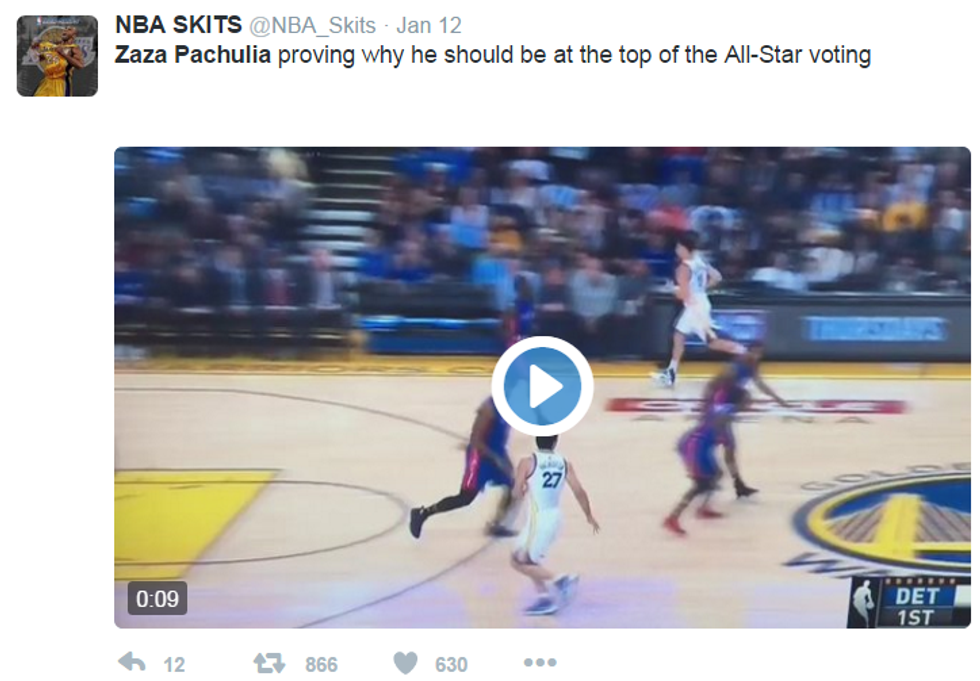
Task: Click the NBA SKITS display name
Action: [179, 25]
